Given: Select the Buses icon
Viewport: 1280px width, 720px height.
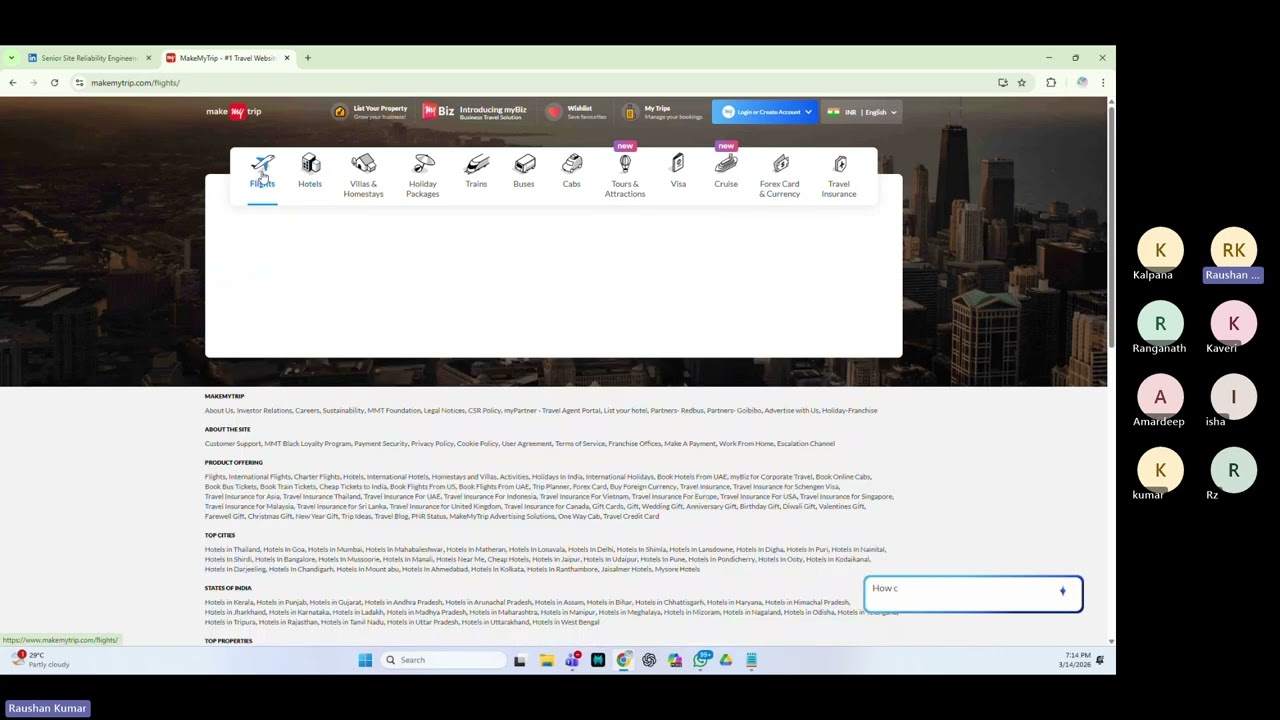Looking at the screenshot, I should point(524,164).
